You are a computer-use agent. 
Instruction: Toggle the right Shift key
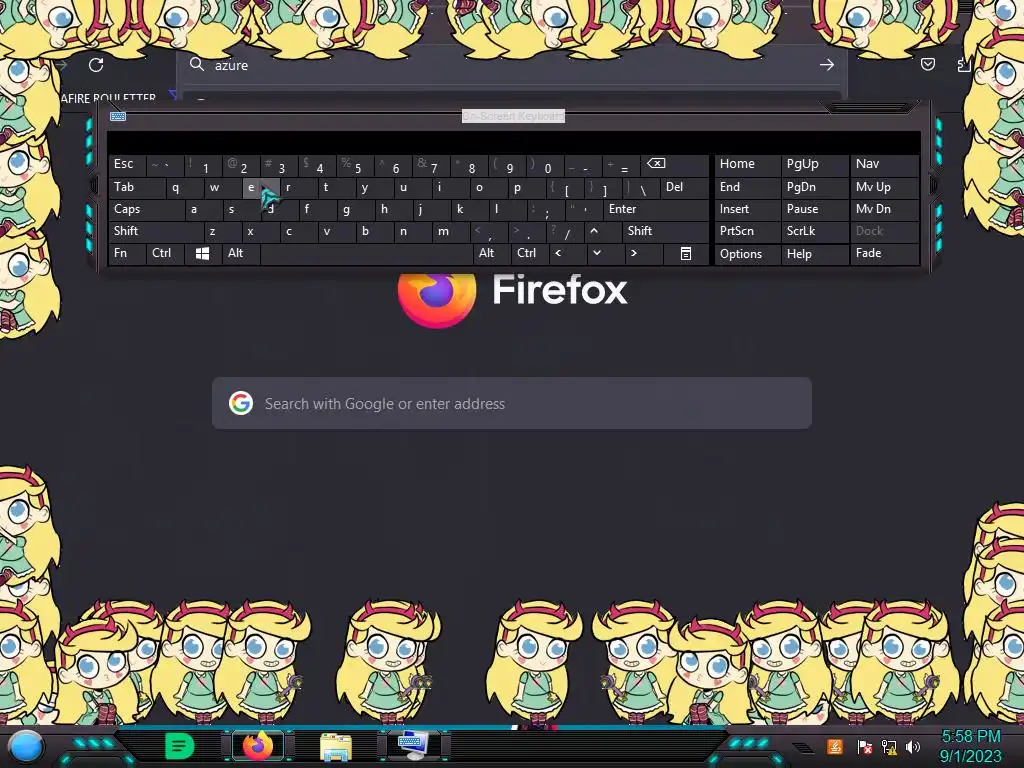pos(665,231)
